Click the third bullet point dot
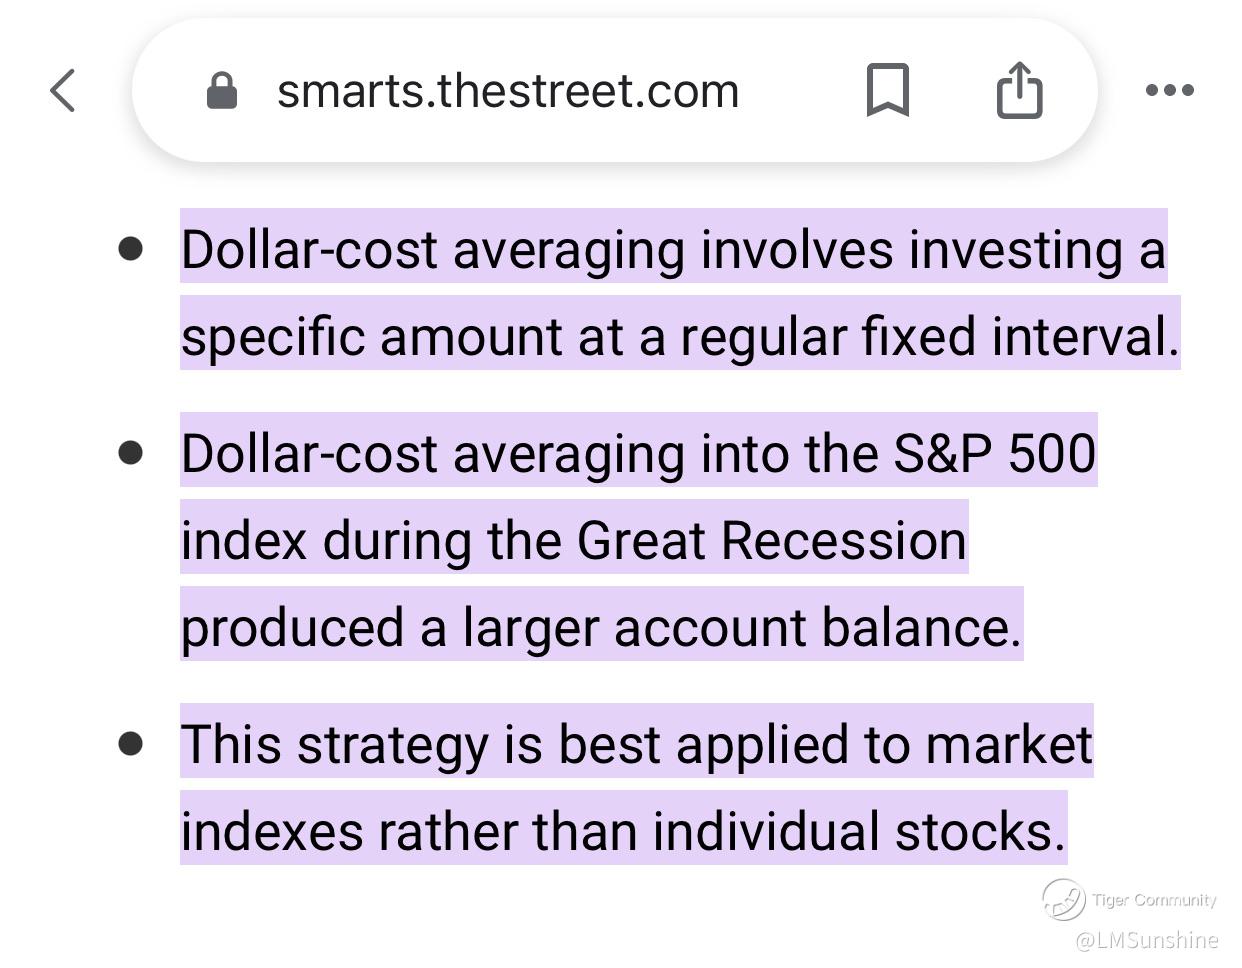This screenshot has height=968, width=1242. tap(130, 743)
